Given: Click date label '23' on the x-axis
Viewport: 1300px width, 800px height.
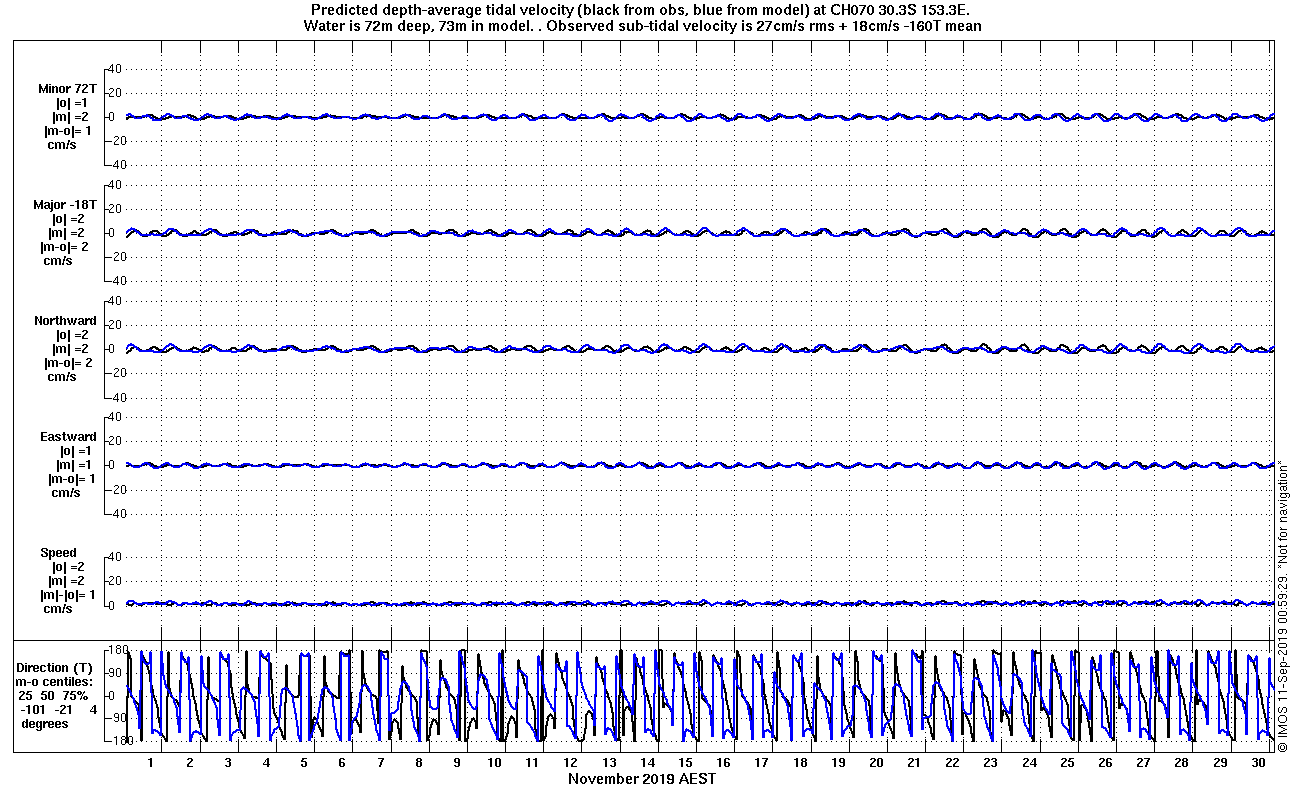Looking at the screenshot, I should 990,762.
